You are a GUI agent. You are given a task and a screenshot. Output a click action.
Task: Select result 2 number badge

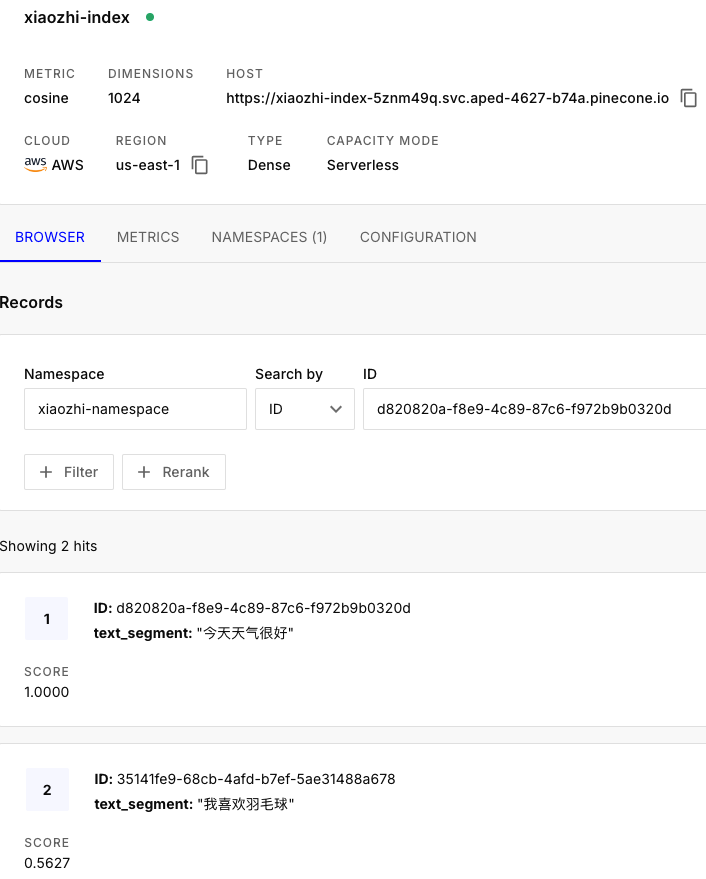pyautogui.click(x=47, y=790)
